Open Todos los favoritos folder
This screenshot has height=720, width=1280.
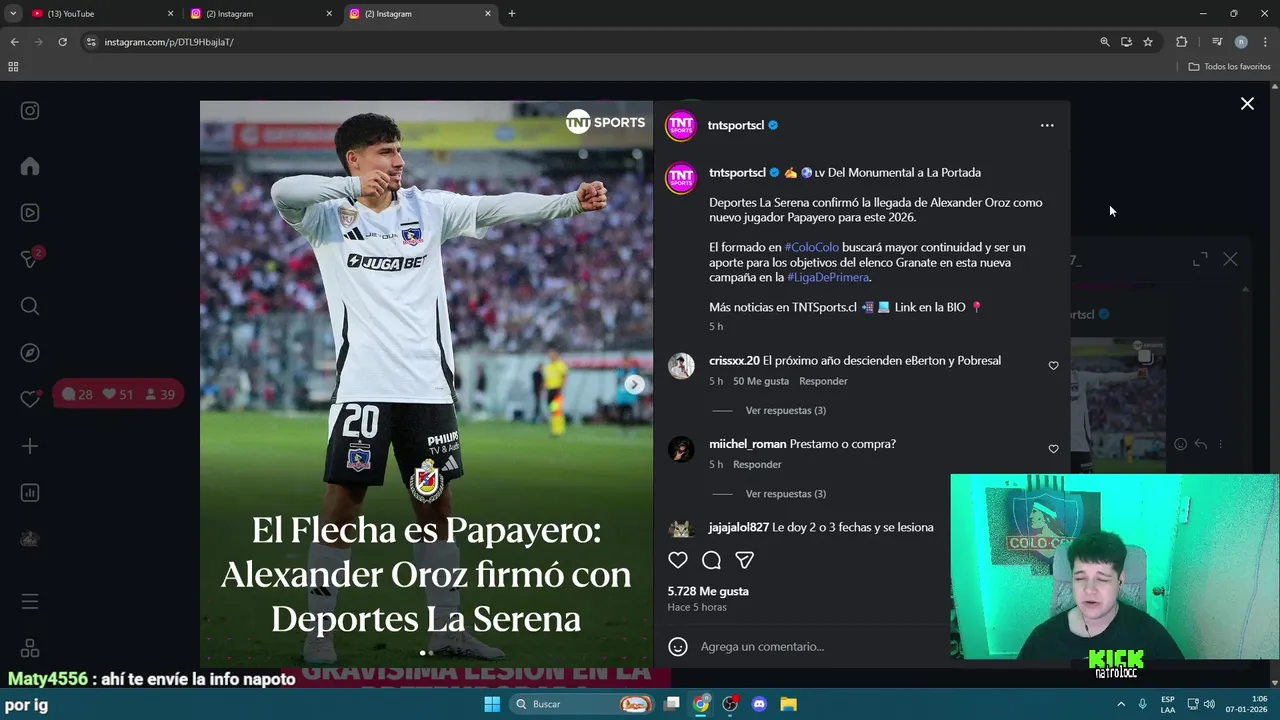coord(1229,67)
